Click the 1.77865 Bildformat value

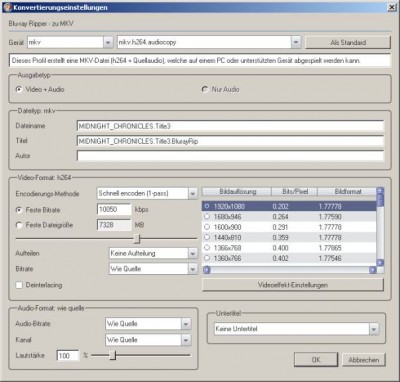[x=330, y=248]
